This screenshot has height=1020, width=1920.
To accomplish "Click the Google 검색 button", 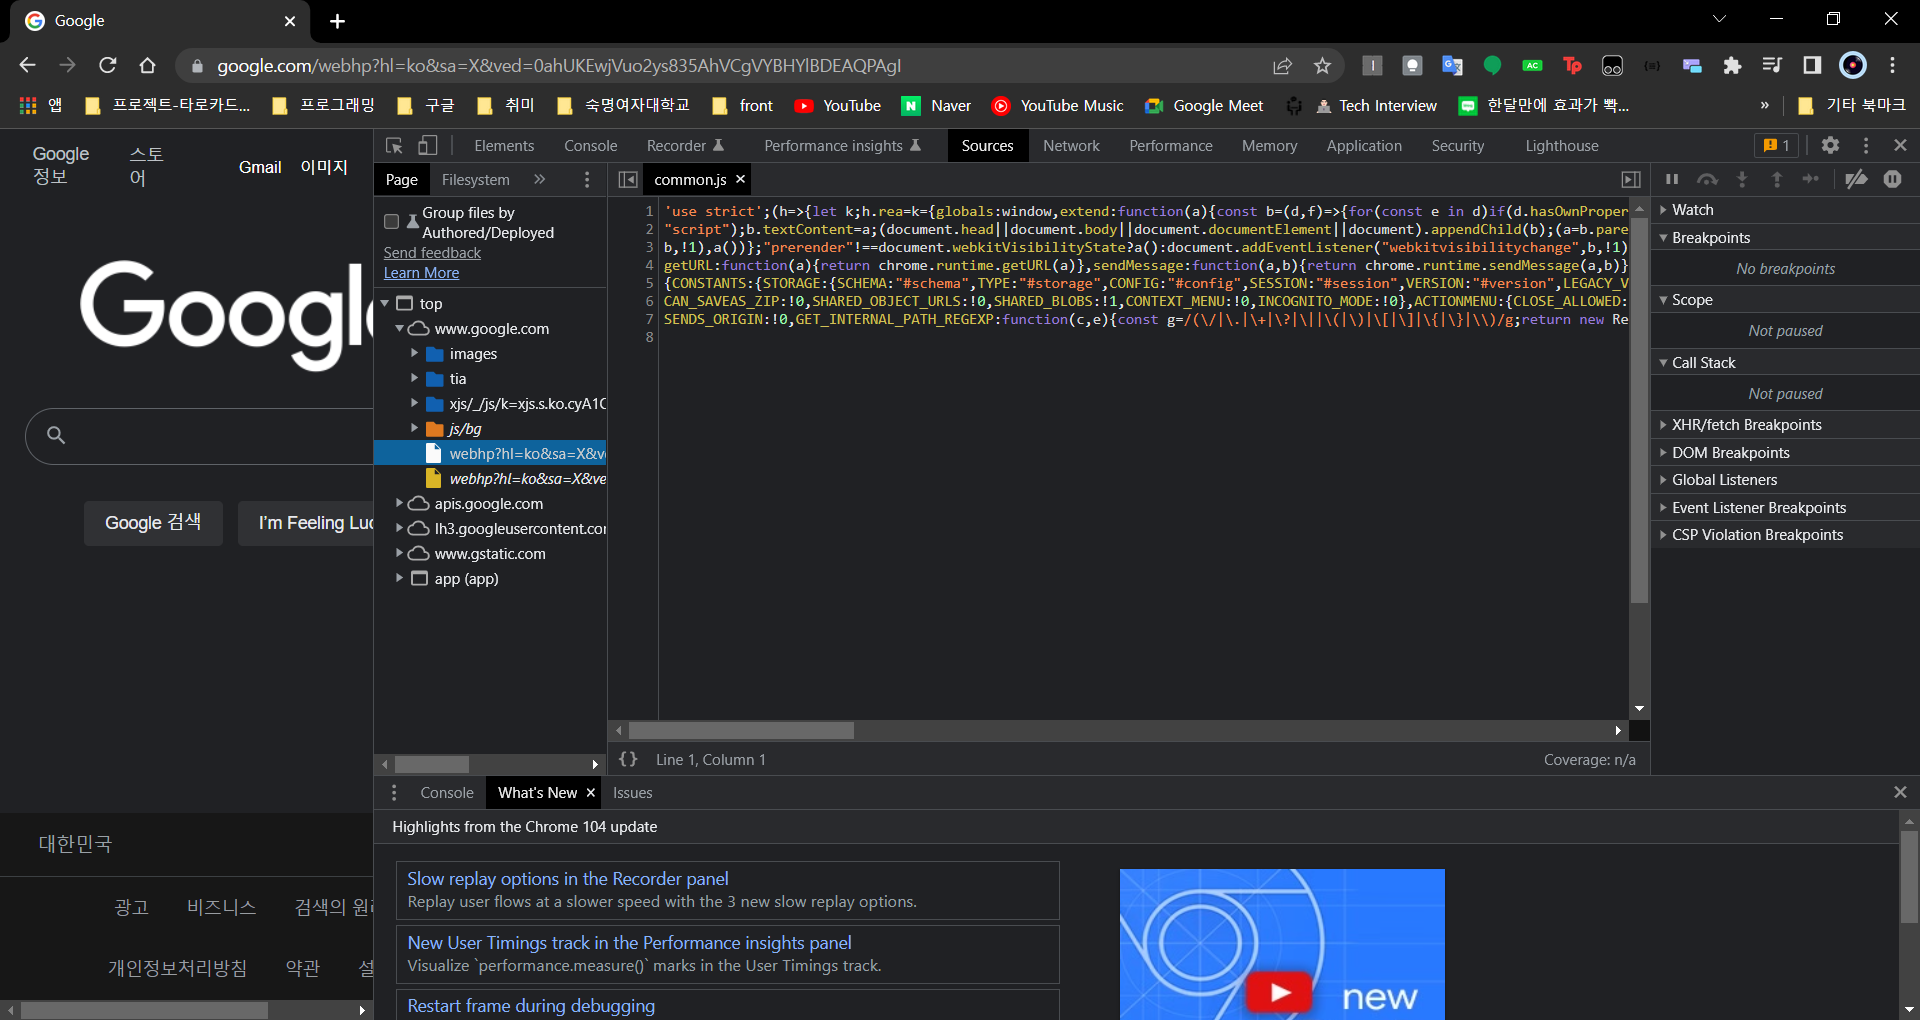I will pos(153,523).
